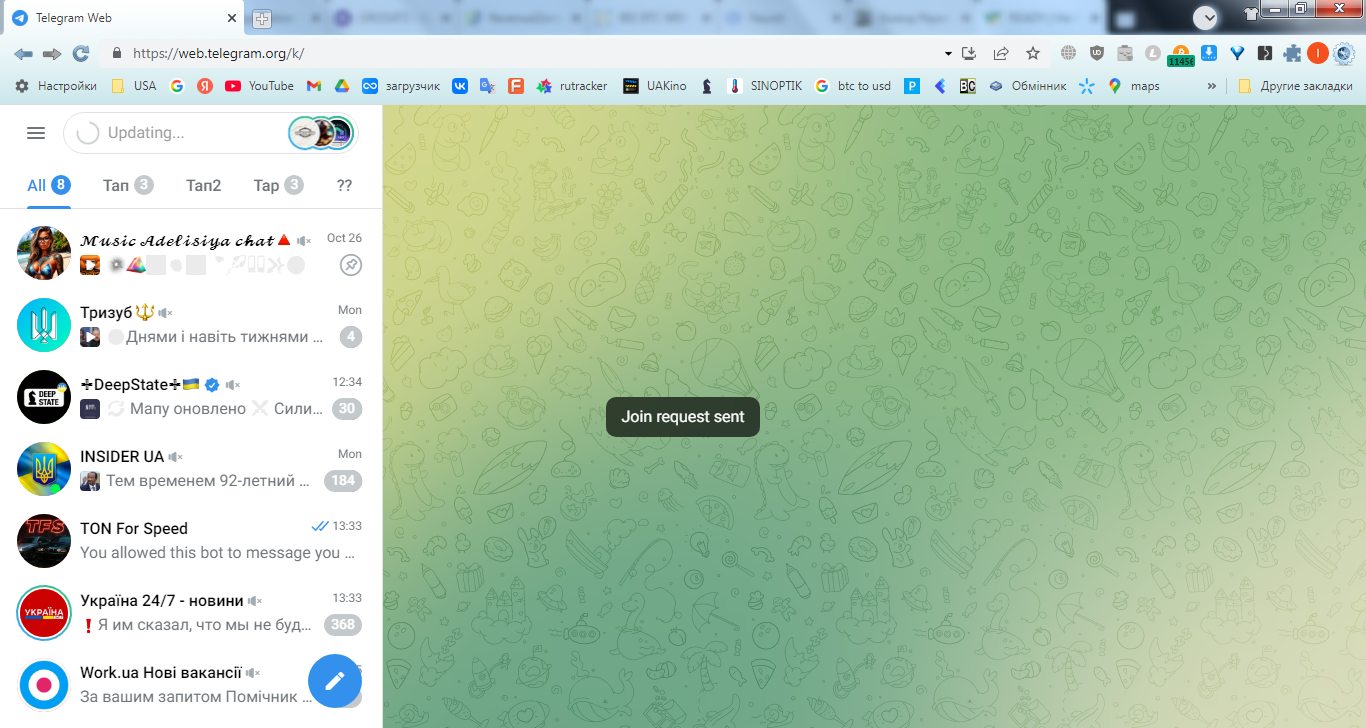The image size is (1366, 728).
Task: Reload the Telegram Web page
Action: click(x=81, y=53)
